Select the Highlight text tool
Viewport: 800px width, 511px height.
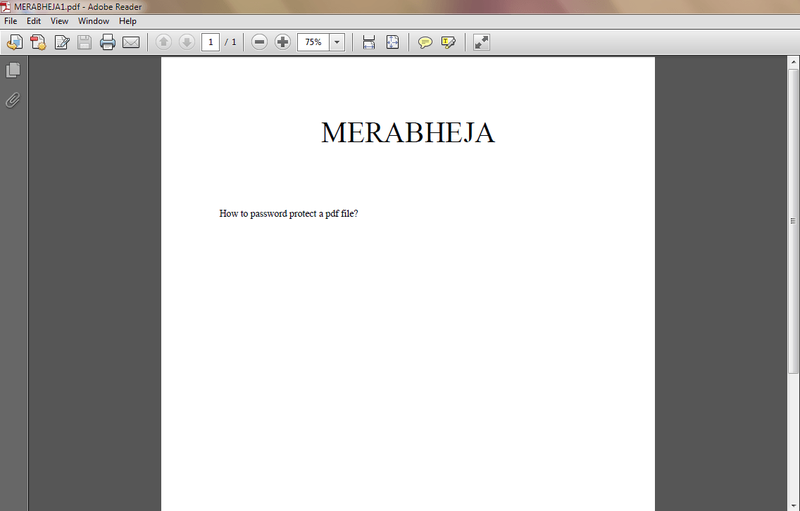pyautogui.click(x=448, y=42)
